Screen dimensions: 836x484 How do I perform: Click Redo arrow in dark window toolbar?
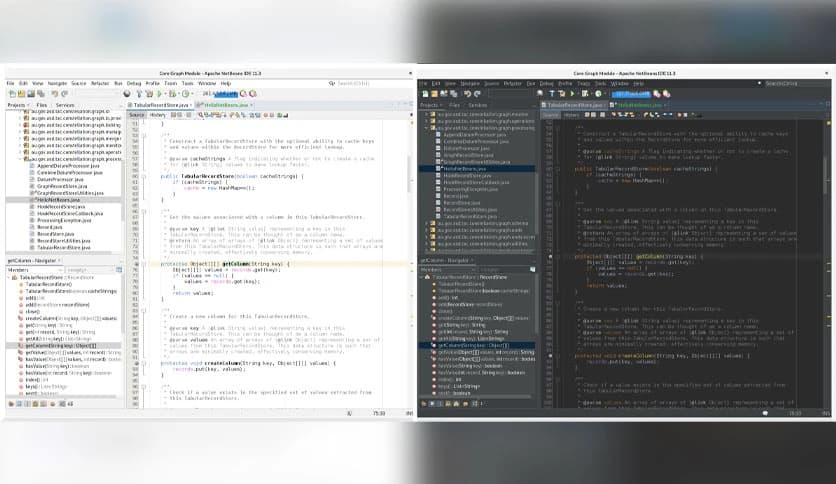(x=477, y=94)
